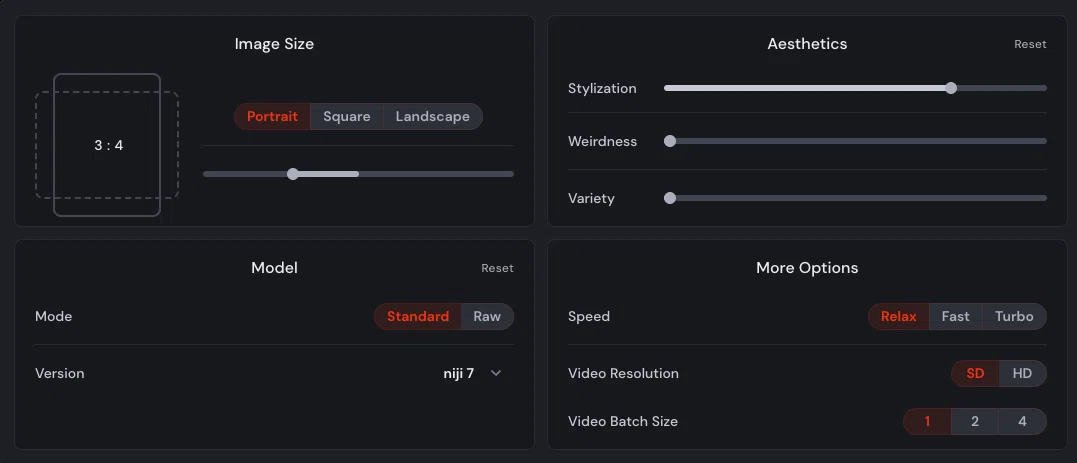Select Fast speed
Viewport: 1077px width, 463px height.
click(955, 317)
